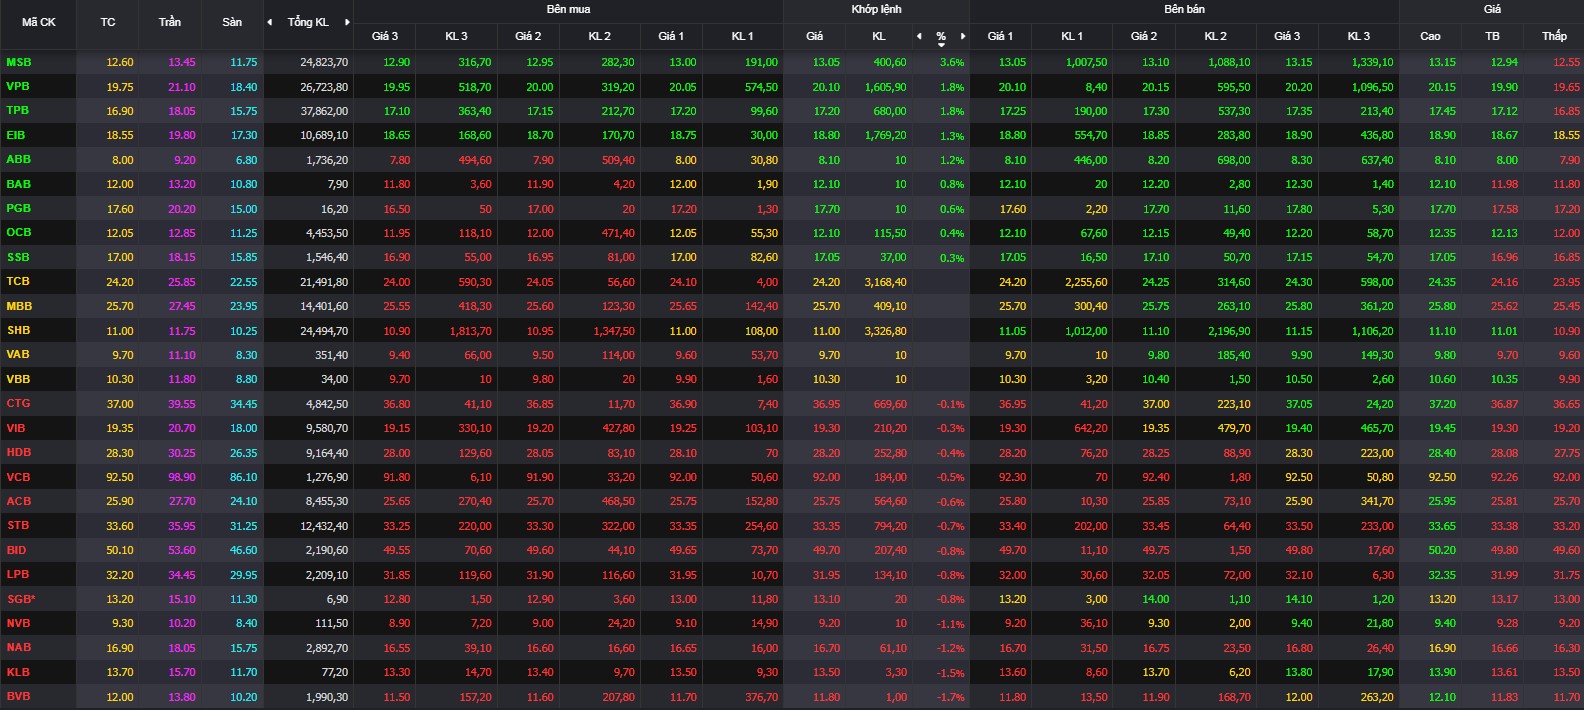This screenshot has height=710, width=1584.
Task: Click the -1.7% change in BVB row
Action: point(951,697)
